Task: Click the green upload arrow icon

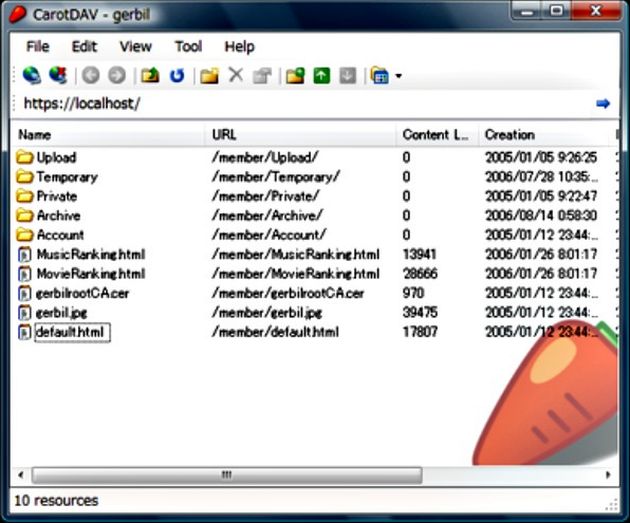Action: coord(322,75)
